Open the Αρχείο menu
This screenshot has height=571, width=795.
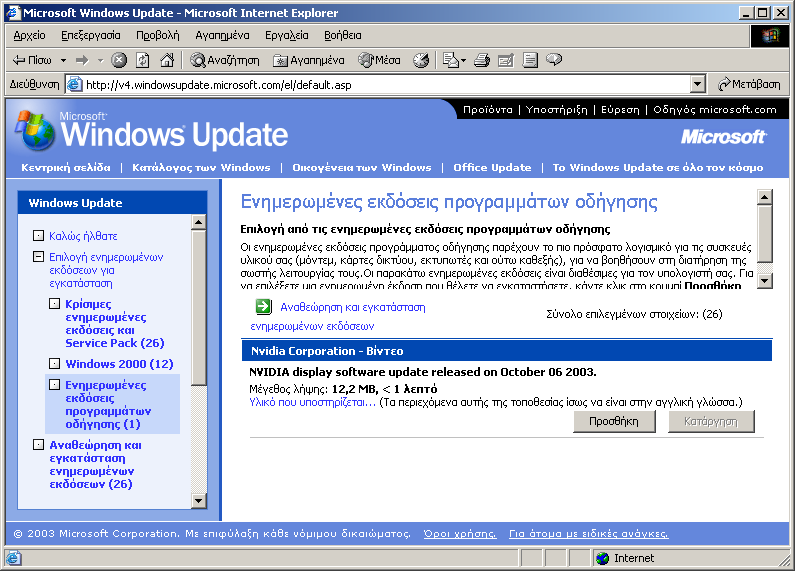point(29,35)
